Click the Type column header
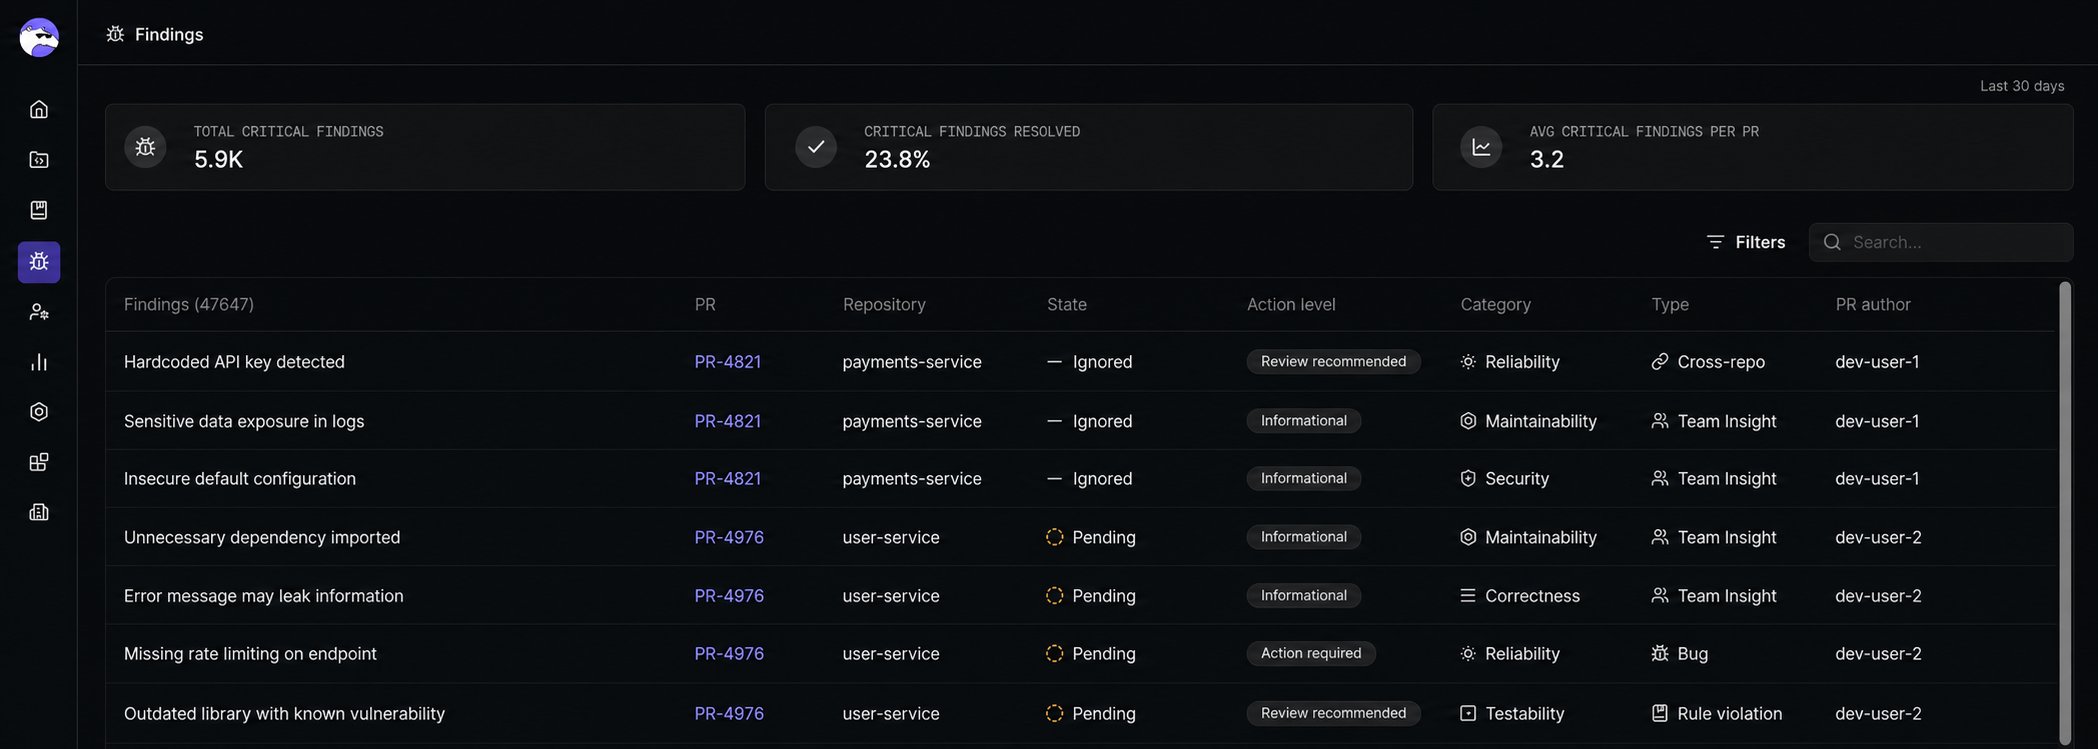Screen dimensions: 2098x749 (x=1670, y=304)
